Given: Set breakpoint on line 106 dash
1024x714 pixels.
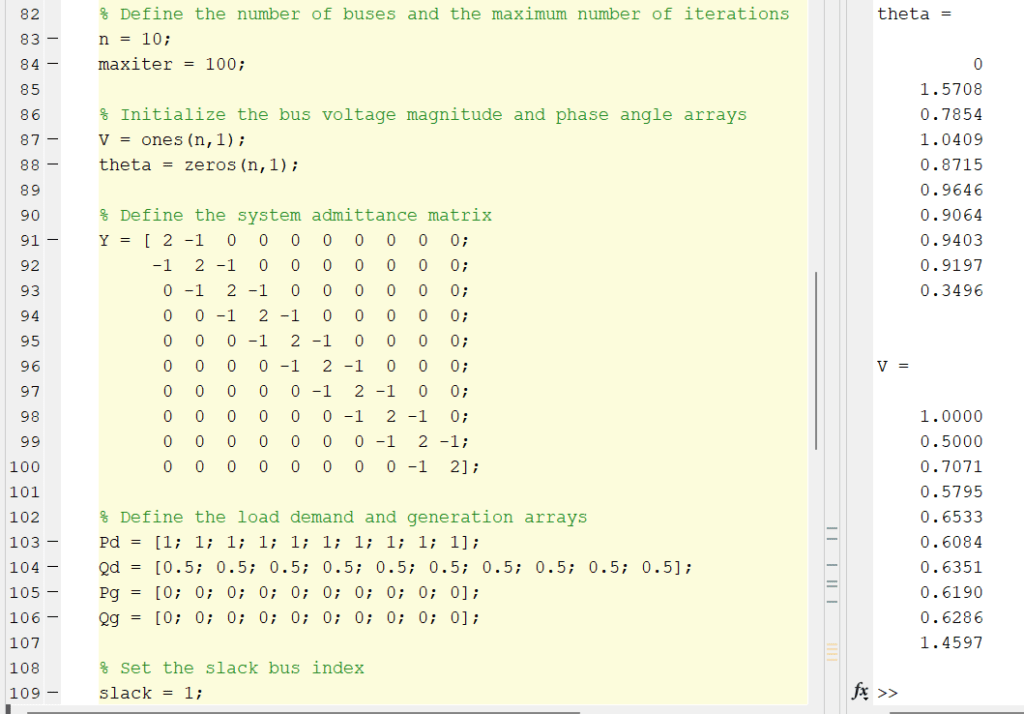Looking at the screenshot, I should [52, 617].
